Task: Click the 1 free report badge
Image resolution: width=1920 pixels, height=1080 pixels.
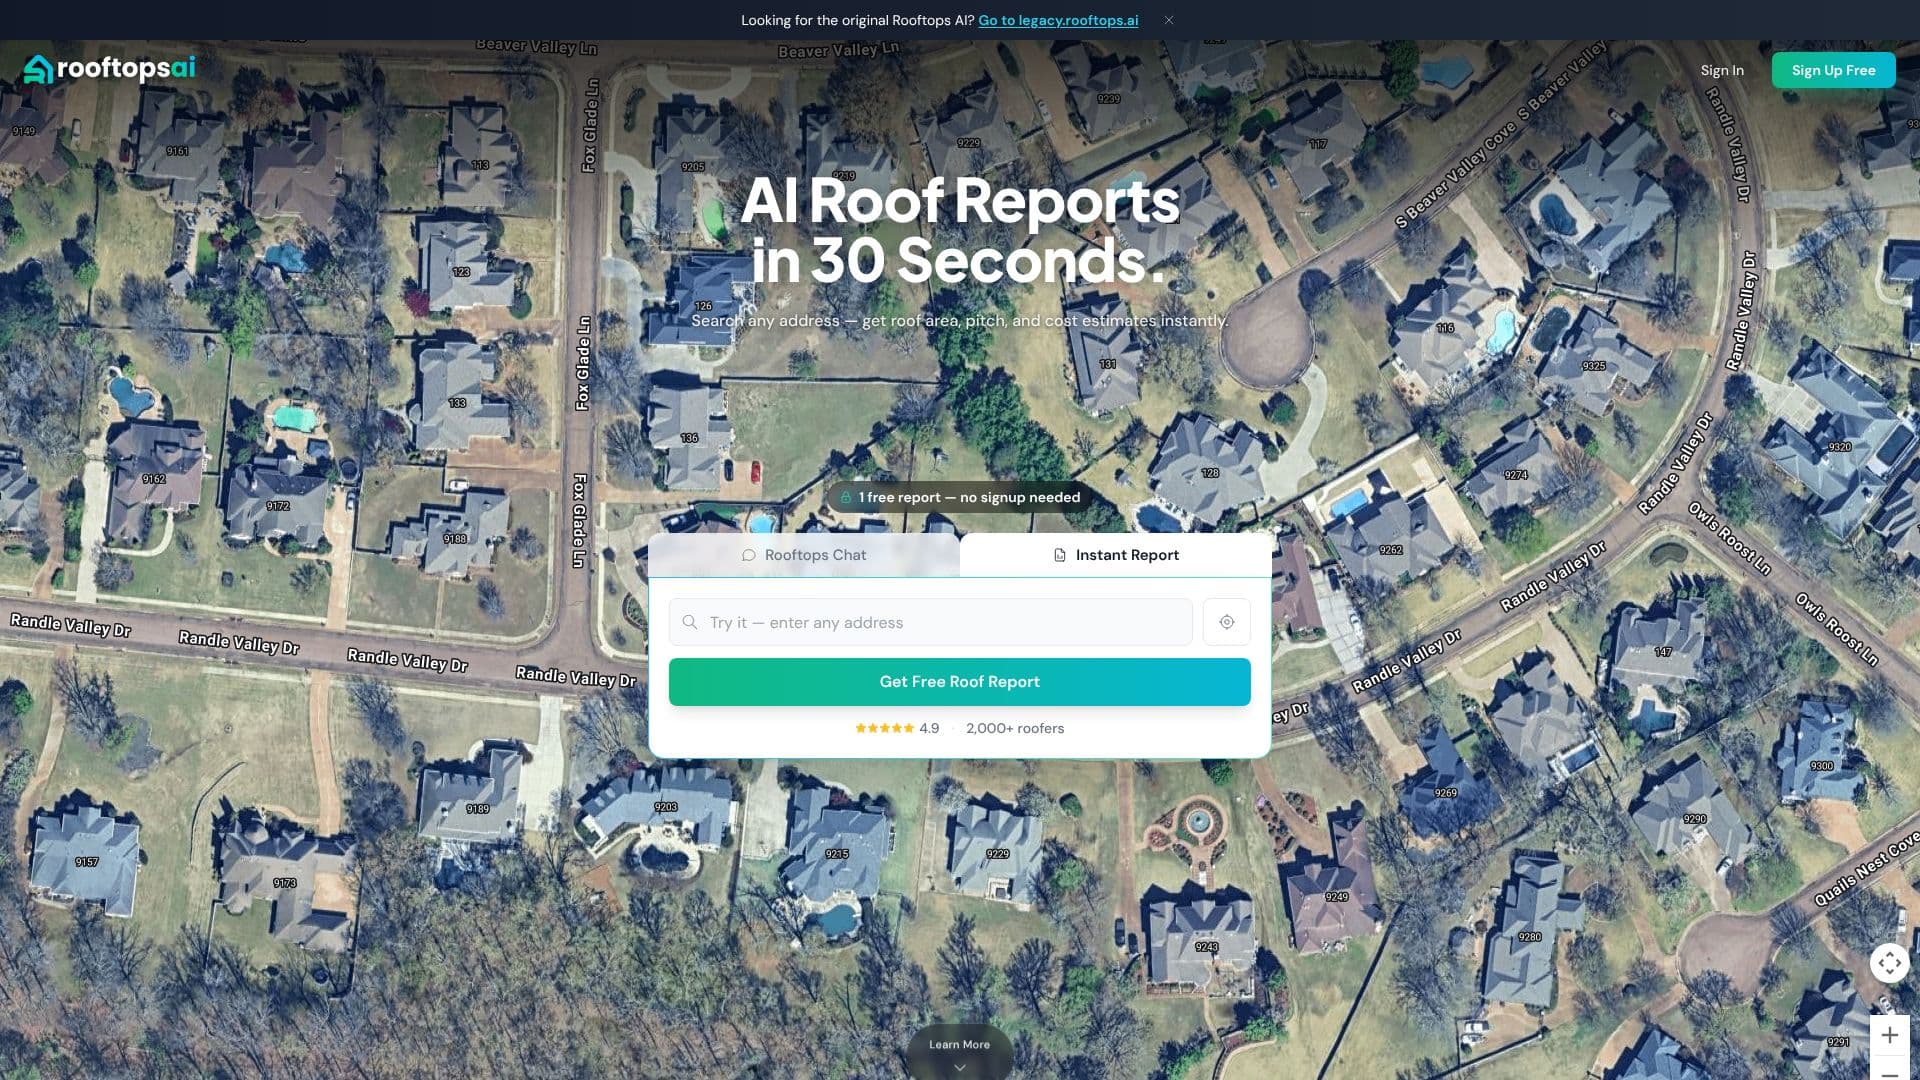Action: (960, 497)
